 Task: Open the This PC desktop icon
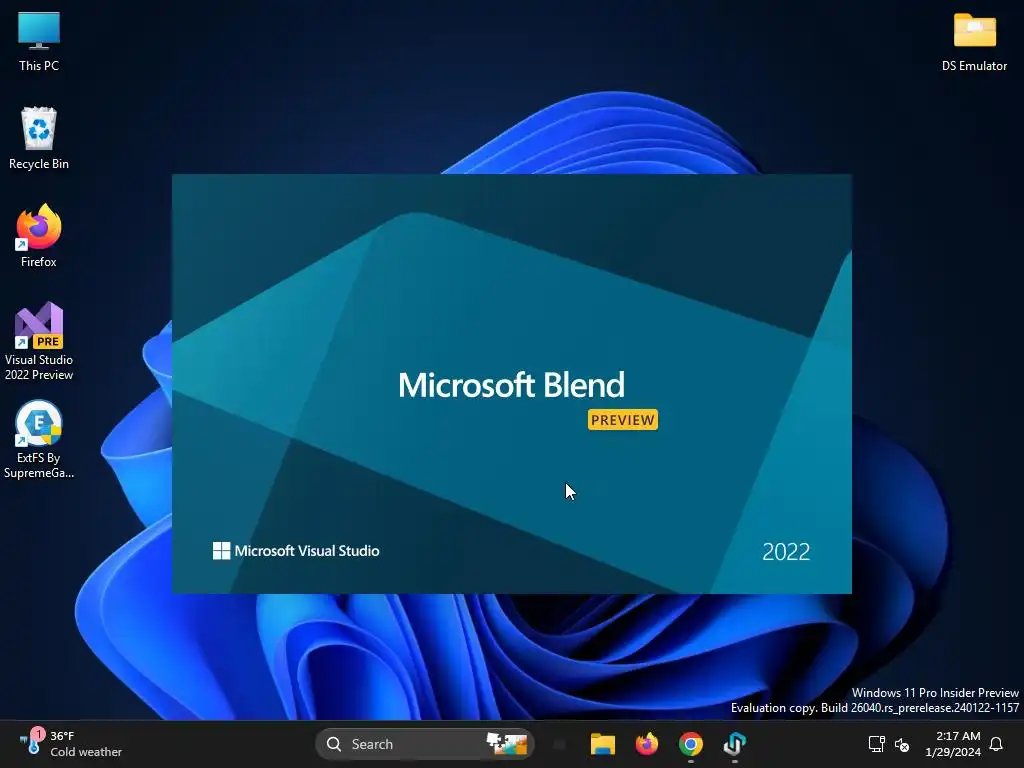[x=39, y=42]
